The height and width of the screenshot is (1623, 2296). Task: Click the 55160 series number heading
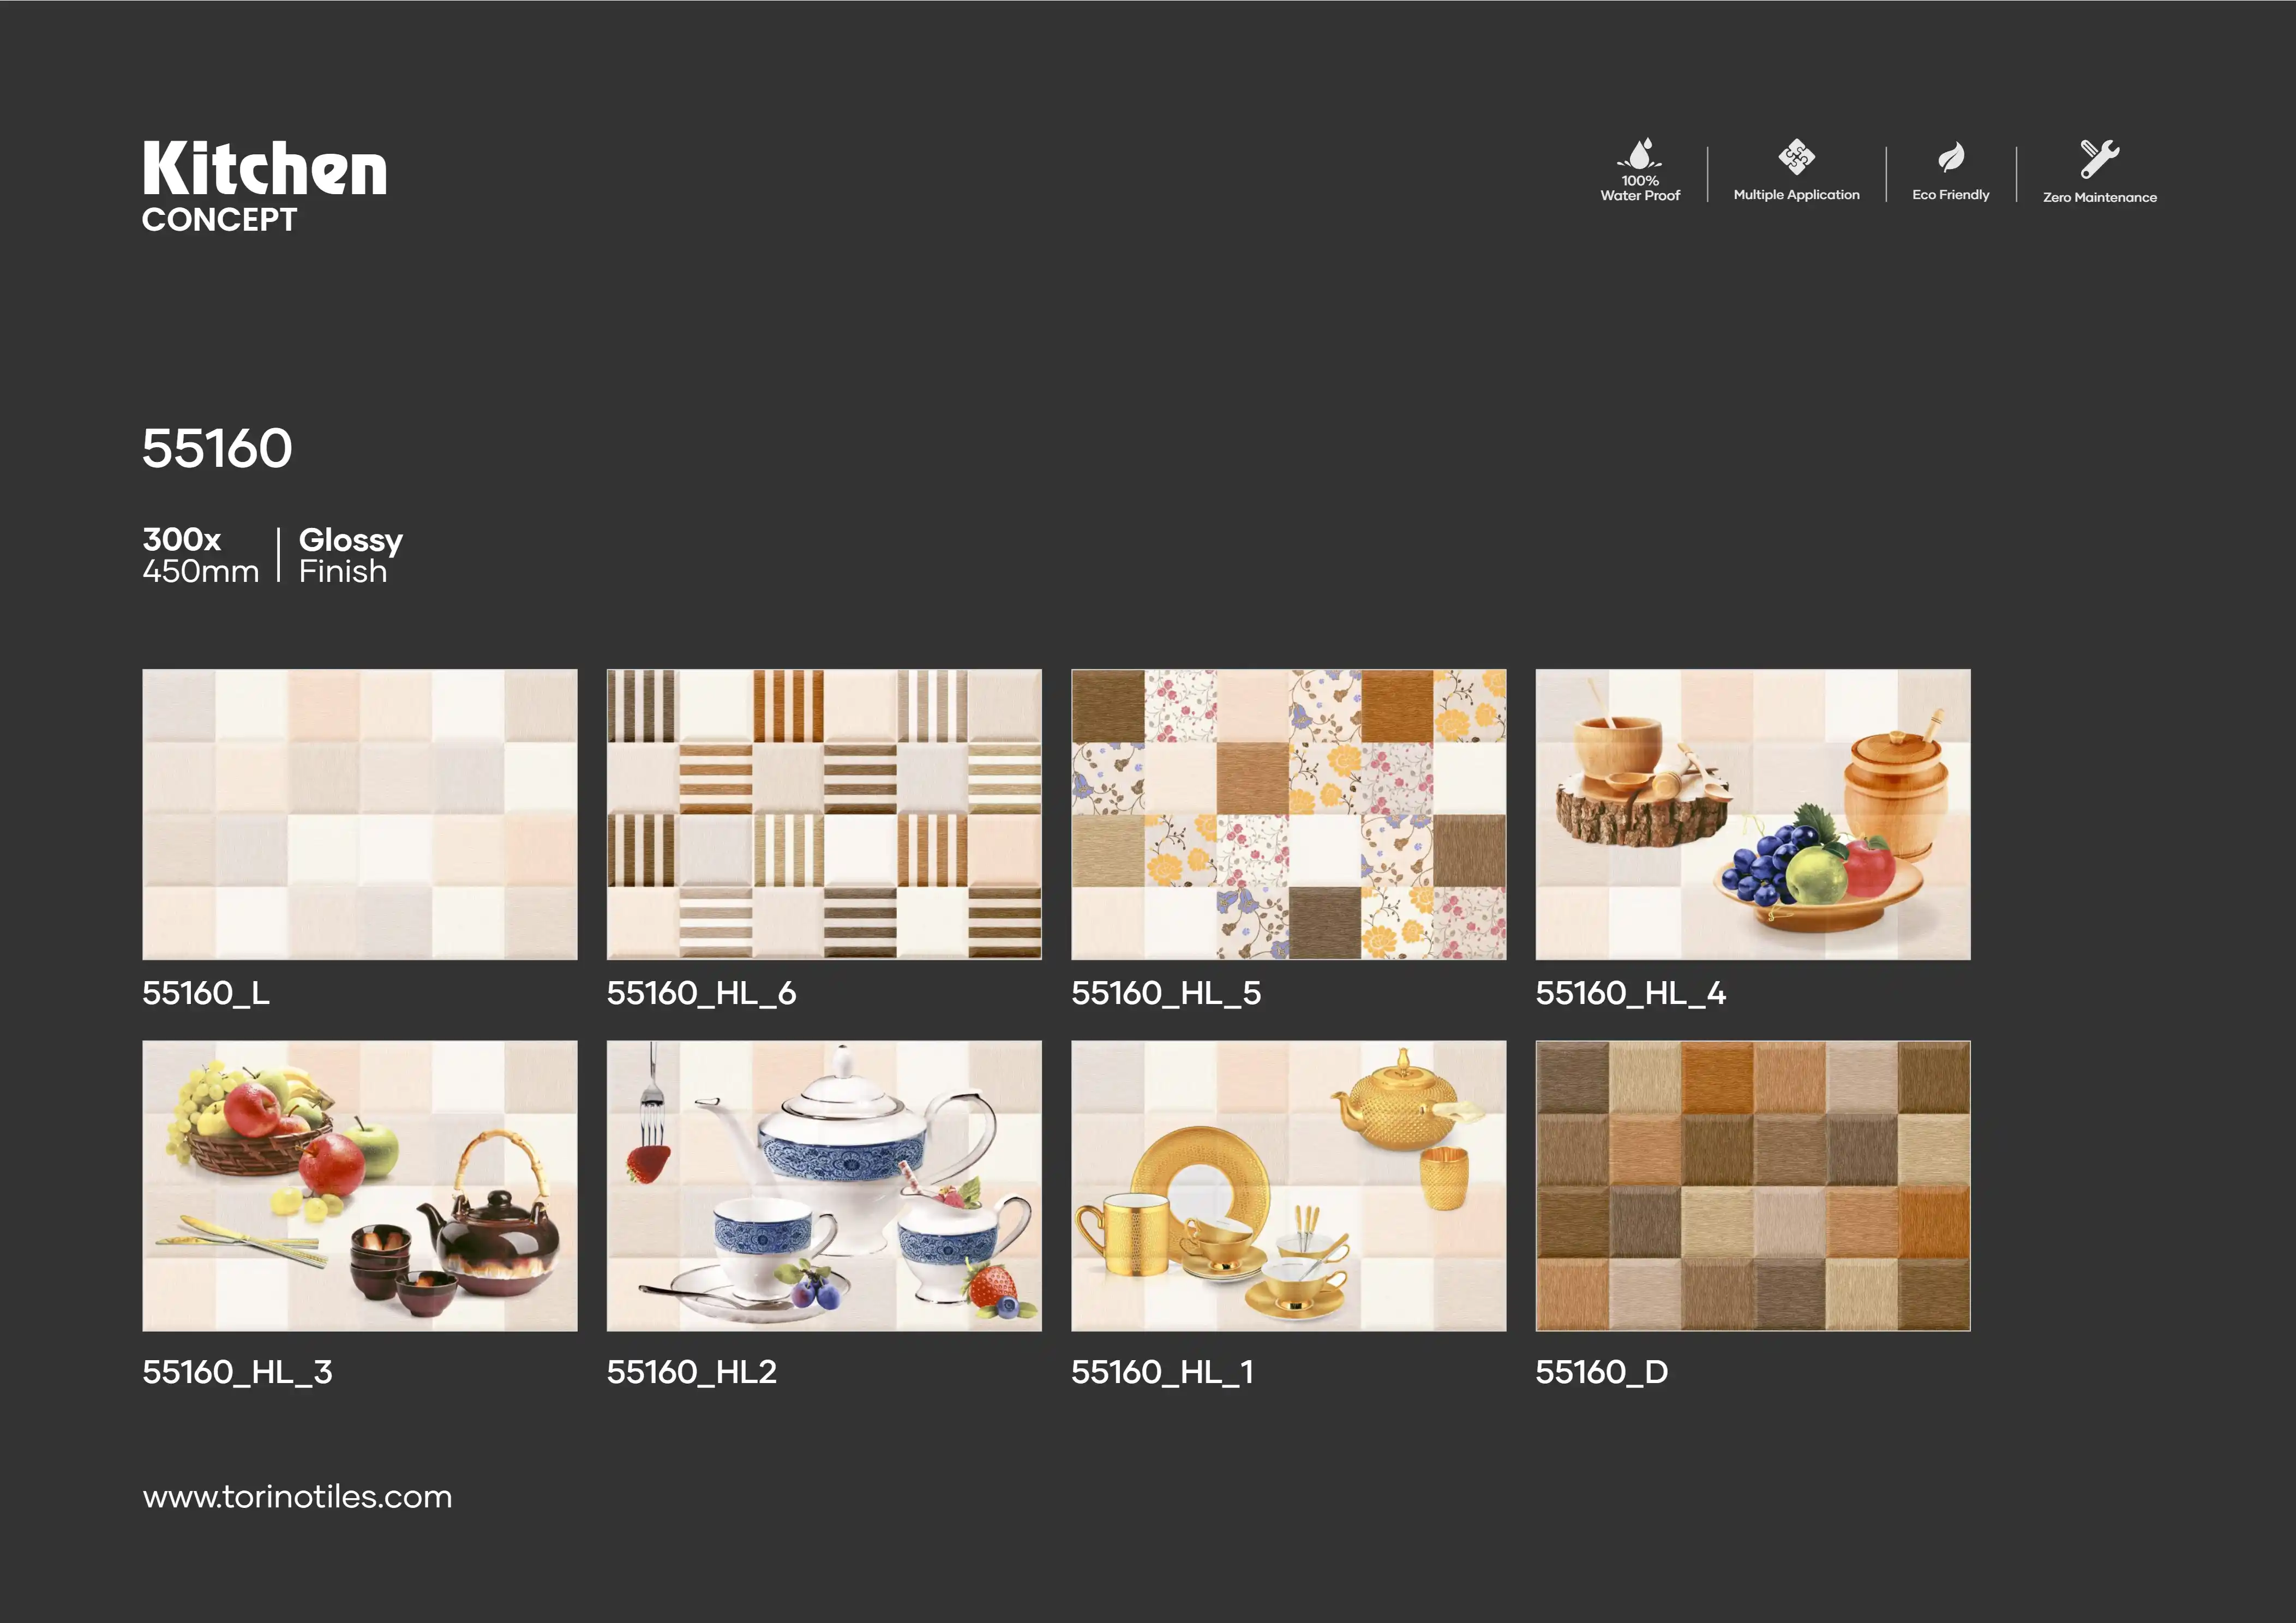click(x=217, y=448)
